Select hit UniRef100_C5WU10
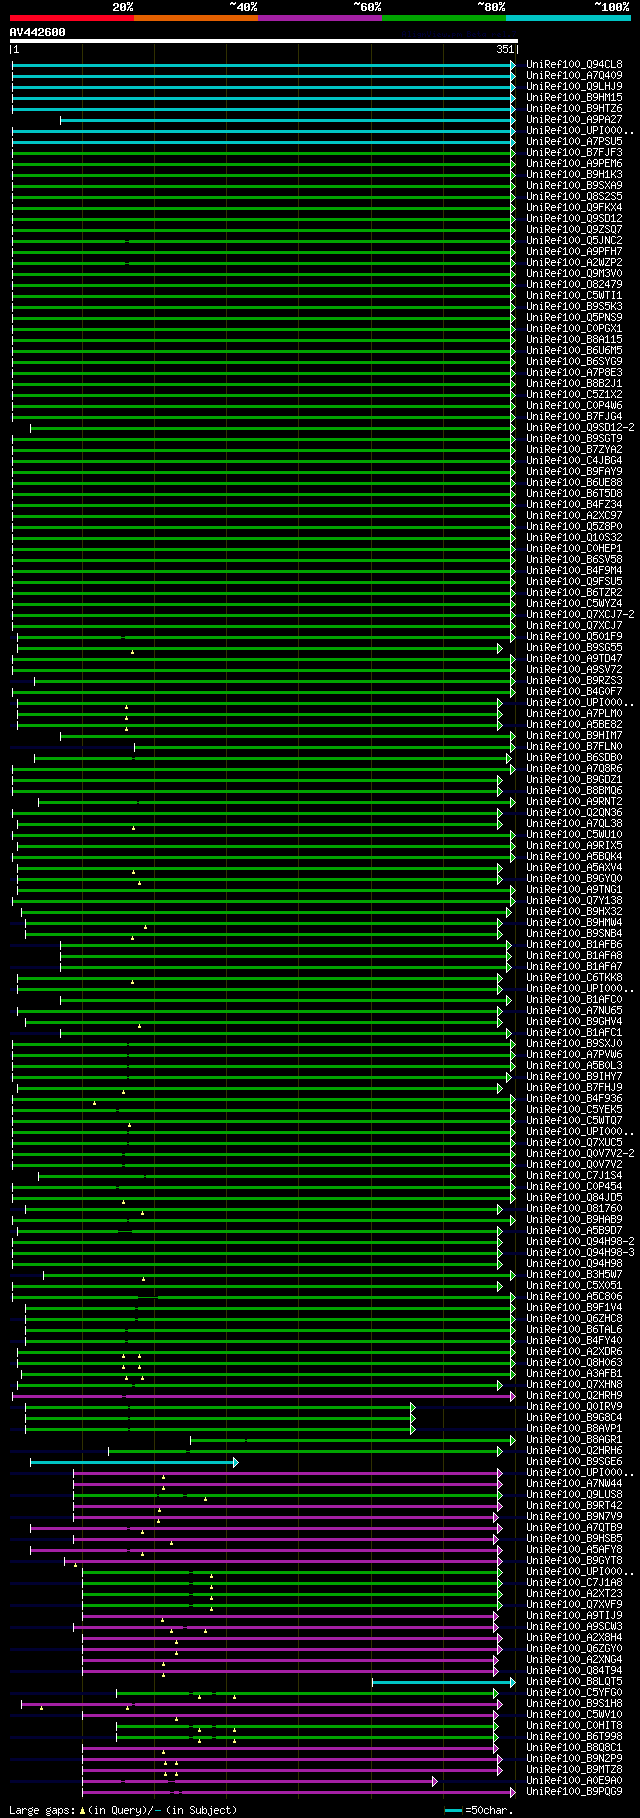 click(x=574, y=835)
